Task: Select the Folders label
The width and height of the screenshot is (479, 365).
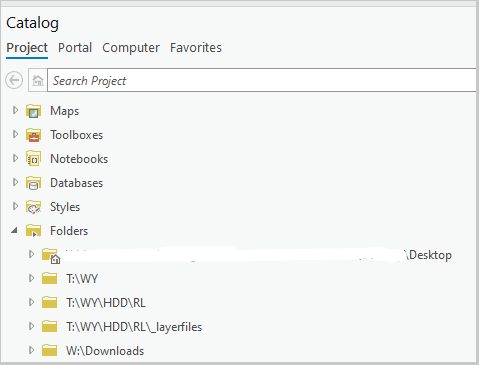Action: (x=69, y=231)
